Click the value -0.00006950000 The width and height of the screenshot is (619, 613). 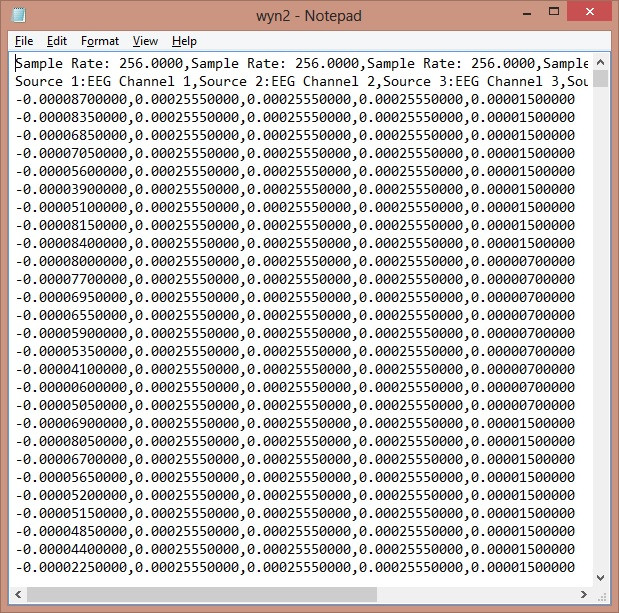point(71,297)
